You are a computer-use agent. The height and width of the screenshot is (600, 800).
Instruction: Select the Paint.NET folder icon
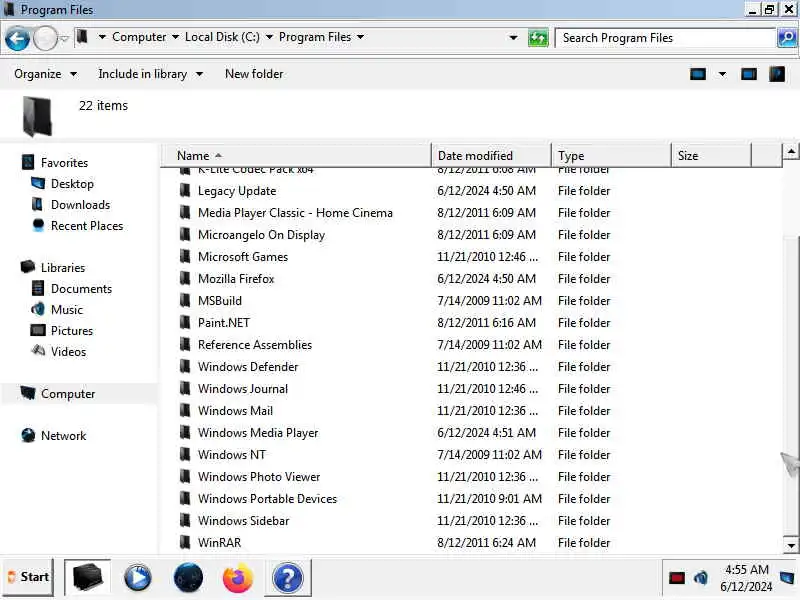point(185,322)
